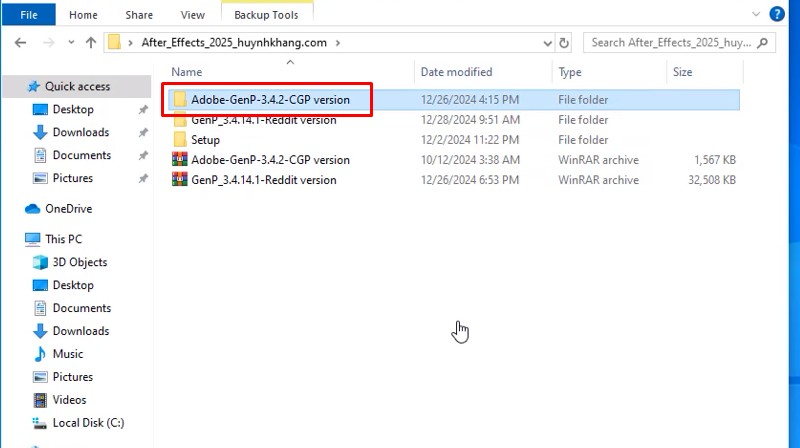Expand the address bar history dropdown

click(x=546, y=43)
